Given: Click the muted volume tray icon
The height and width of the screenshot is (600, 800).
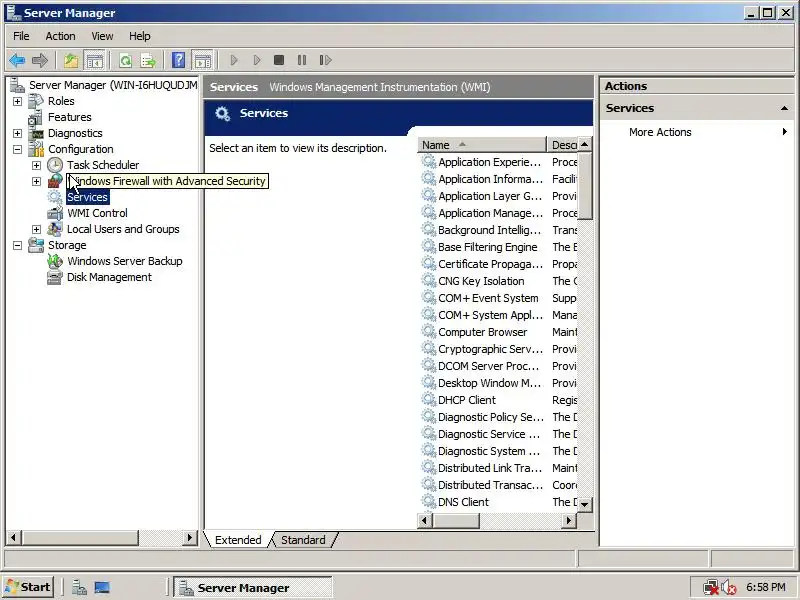Looking at the screenshot, I should (x=729, y=588).
